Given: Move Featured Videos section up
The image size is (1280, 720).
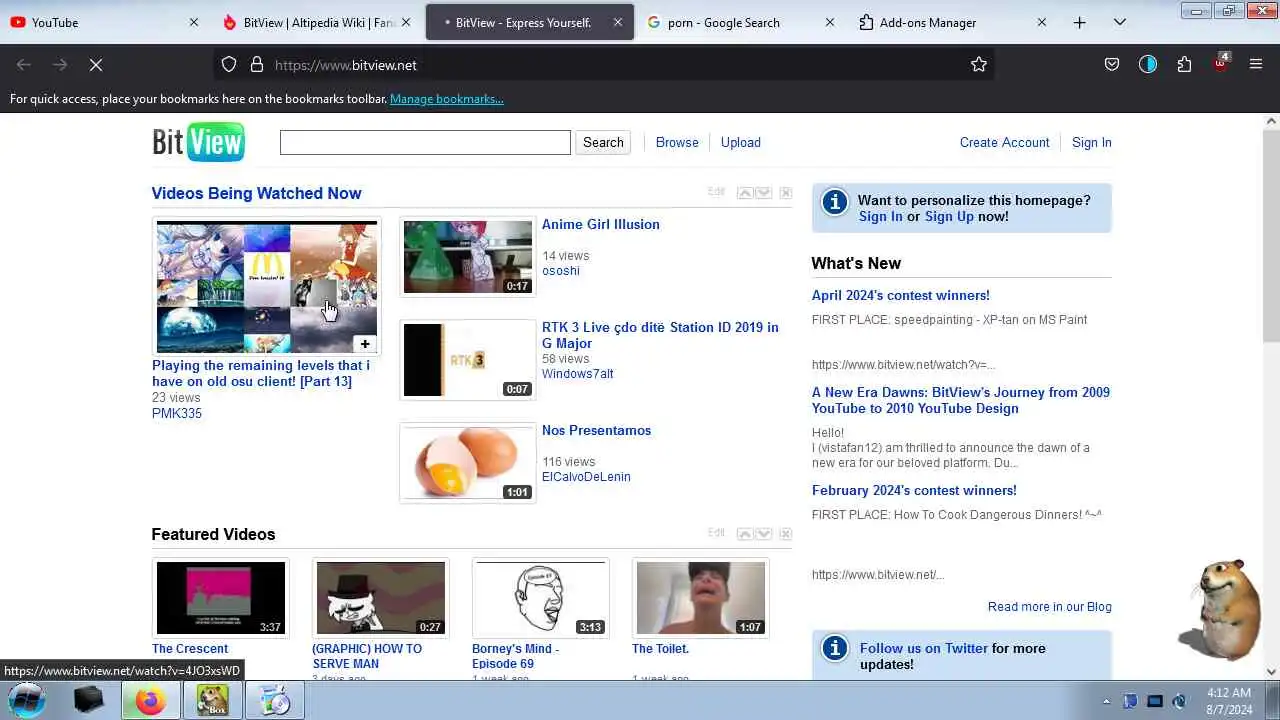Looking at the screenshot, I should [x=744, y=533].
